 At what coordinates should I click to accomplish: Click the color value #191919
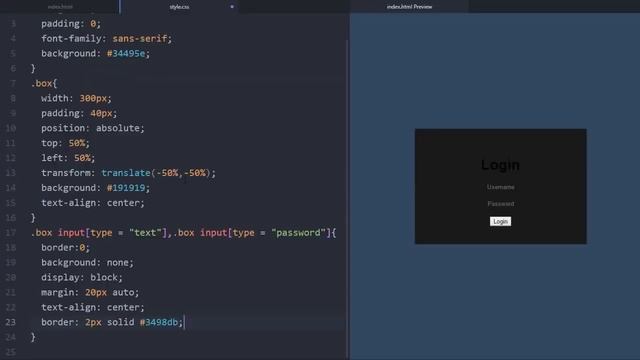click(126, 188)
